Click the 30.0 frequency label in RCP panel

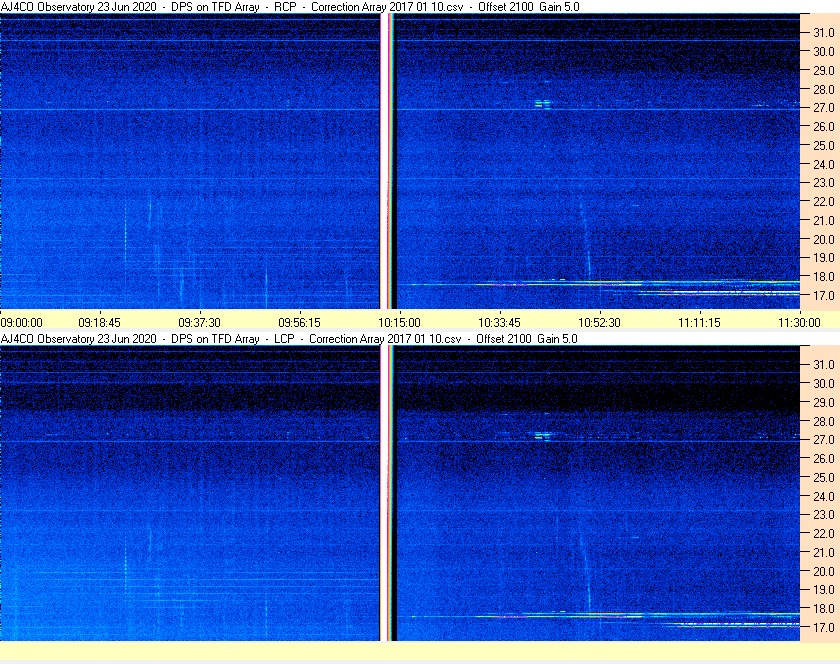[x=824, y=51]
